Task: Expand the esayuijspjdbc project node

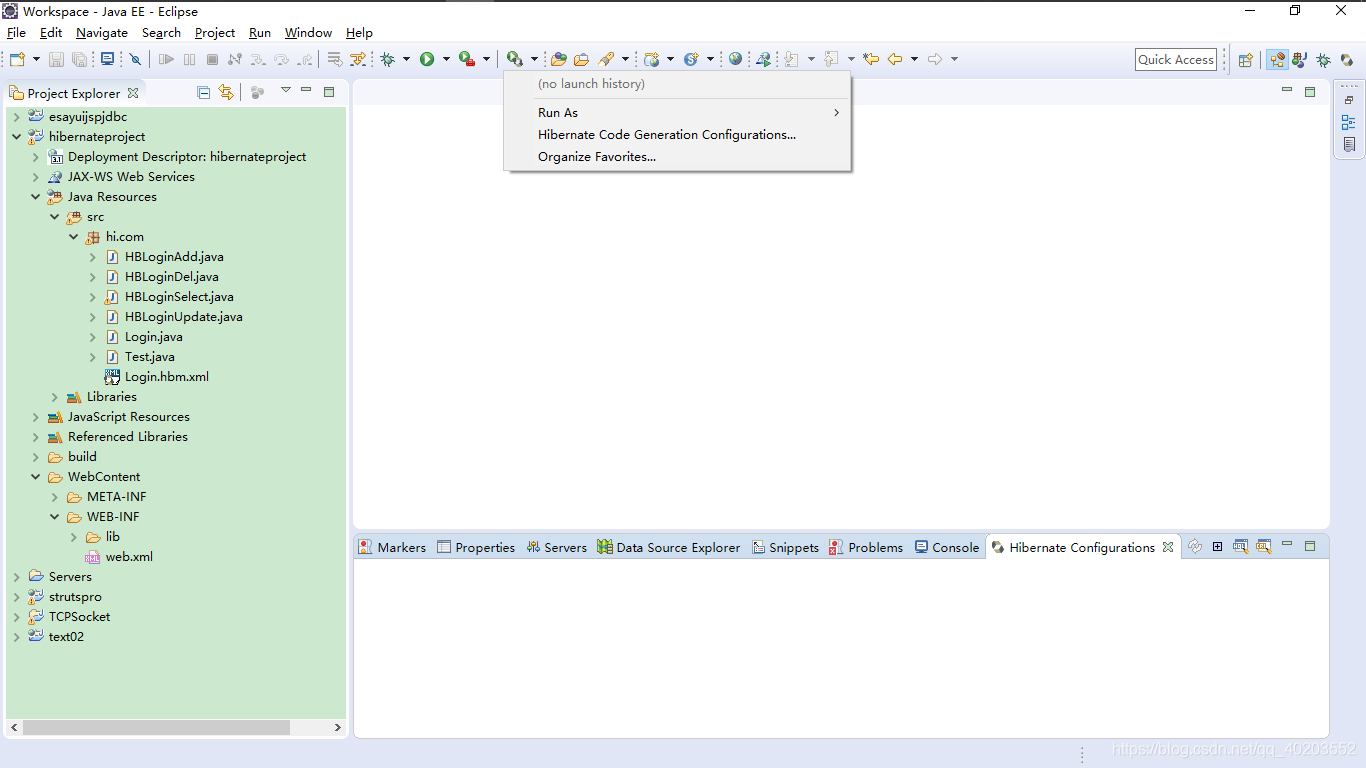Action: [x=16, y=117]
